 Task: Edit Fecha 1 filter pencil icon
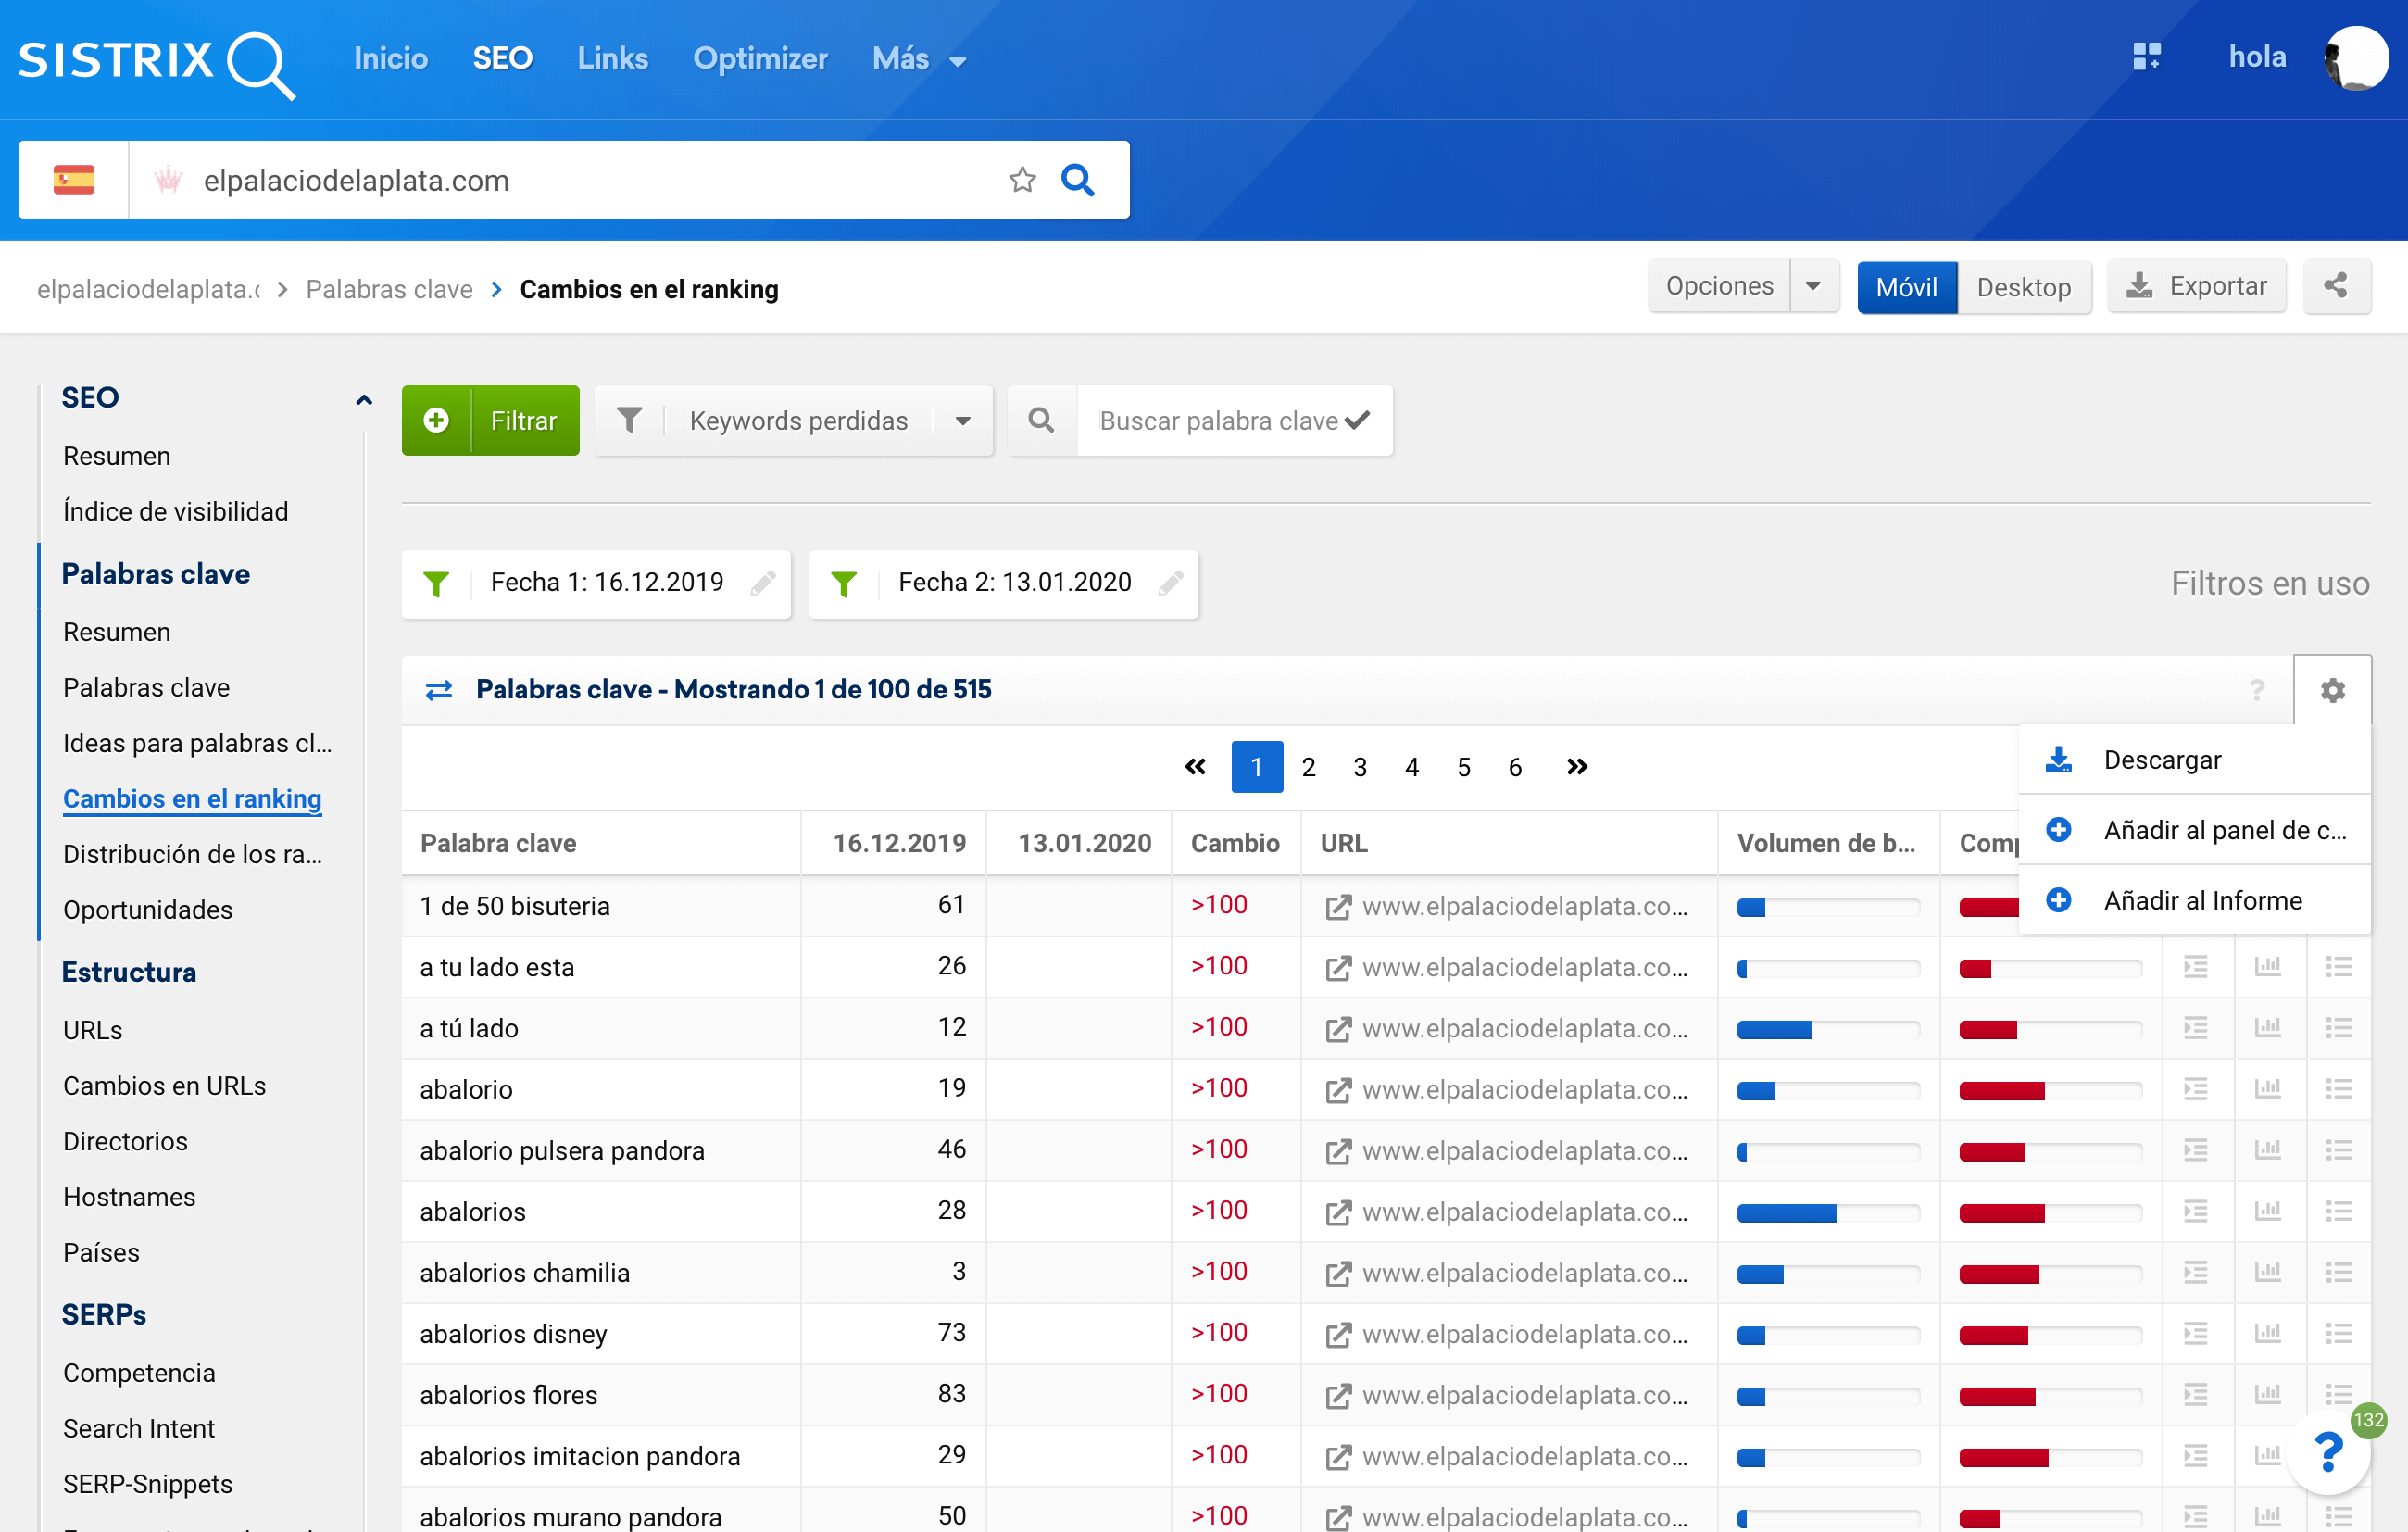pyautogui.click(x=763, y=583)
